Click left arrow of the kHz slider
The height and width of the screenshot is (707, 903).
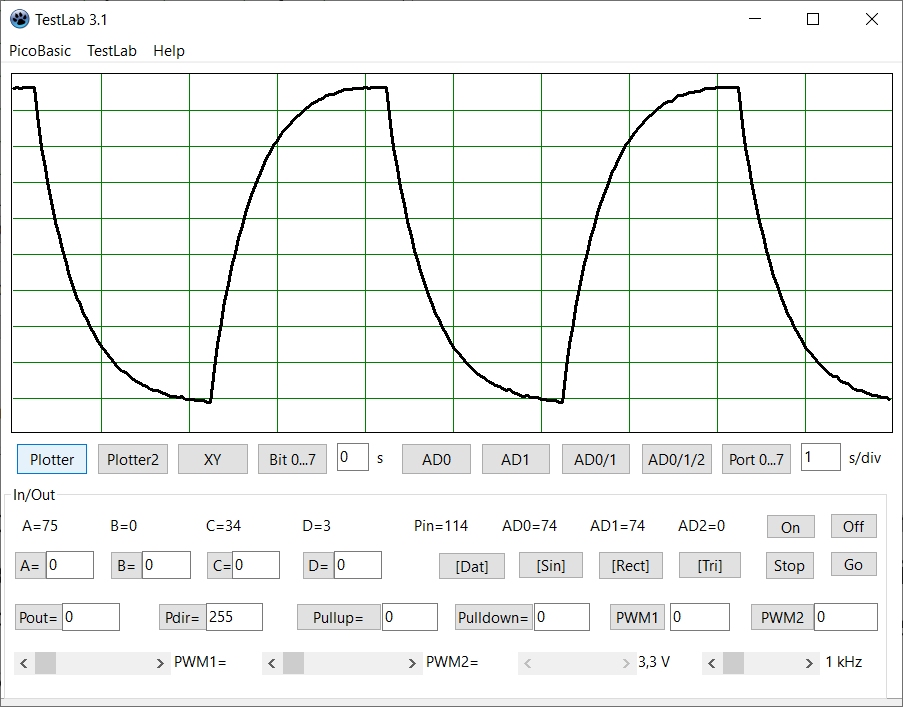(x=712, y=663)
